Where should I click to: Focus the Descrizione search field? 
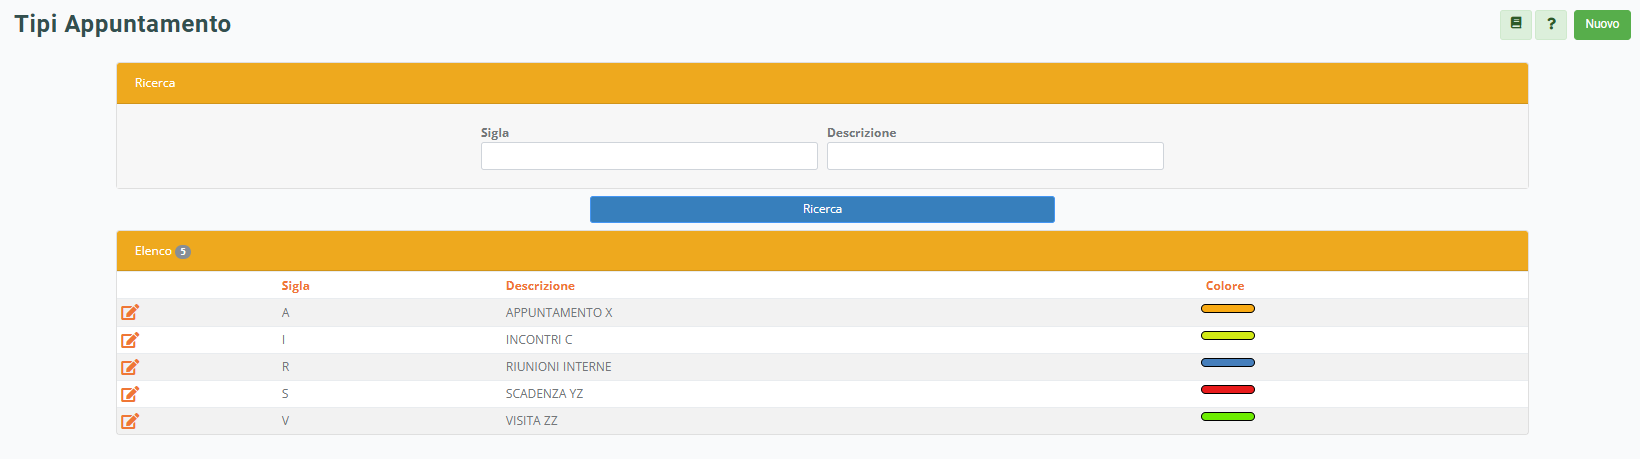pyautogui.click(x=995, y=156)
